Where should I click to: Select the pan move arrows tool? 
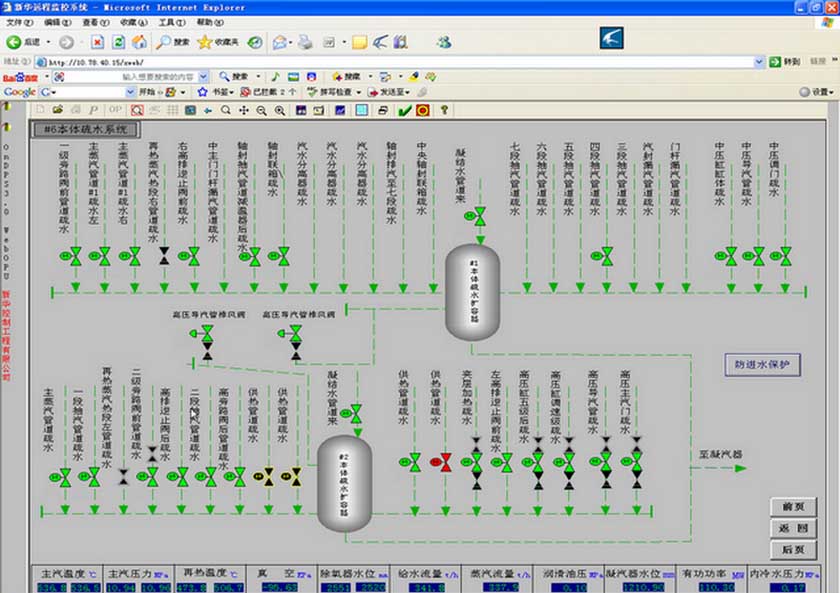pos(244,109)
